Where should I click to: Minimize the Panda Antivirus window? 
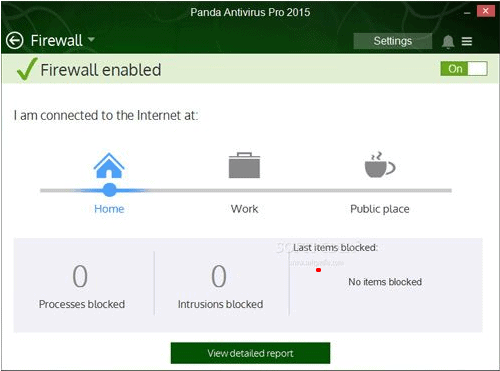[467, 13]
